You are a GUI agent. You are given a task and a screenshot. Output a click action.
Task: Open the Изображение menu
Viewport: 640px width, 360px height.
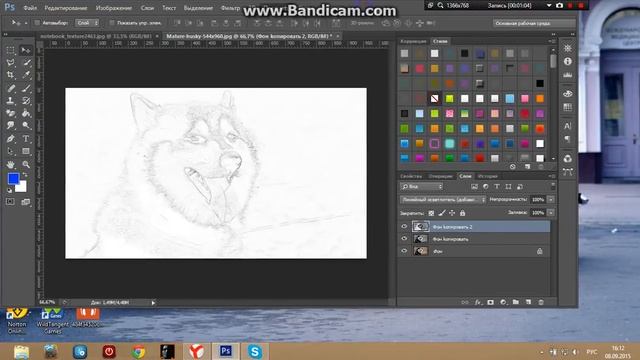coord(113,8)
